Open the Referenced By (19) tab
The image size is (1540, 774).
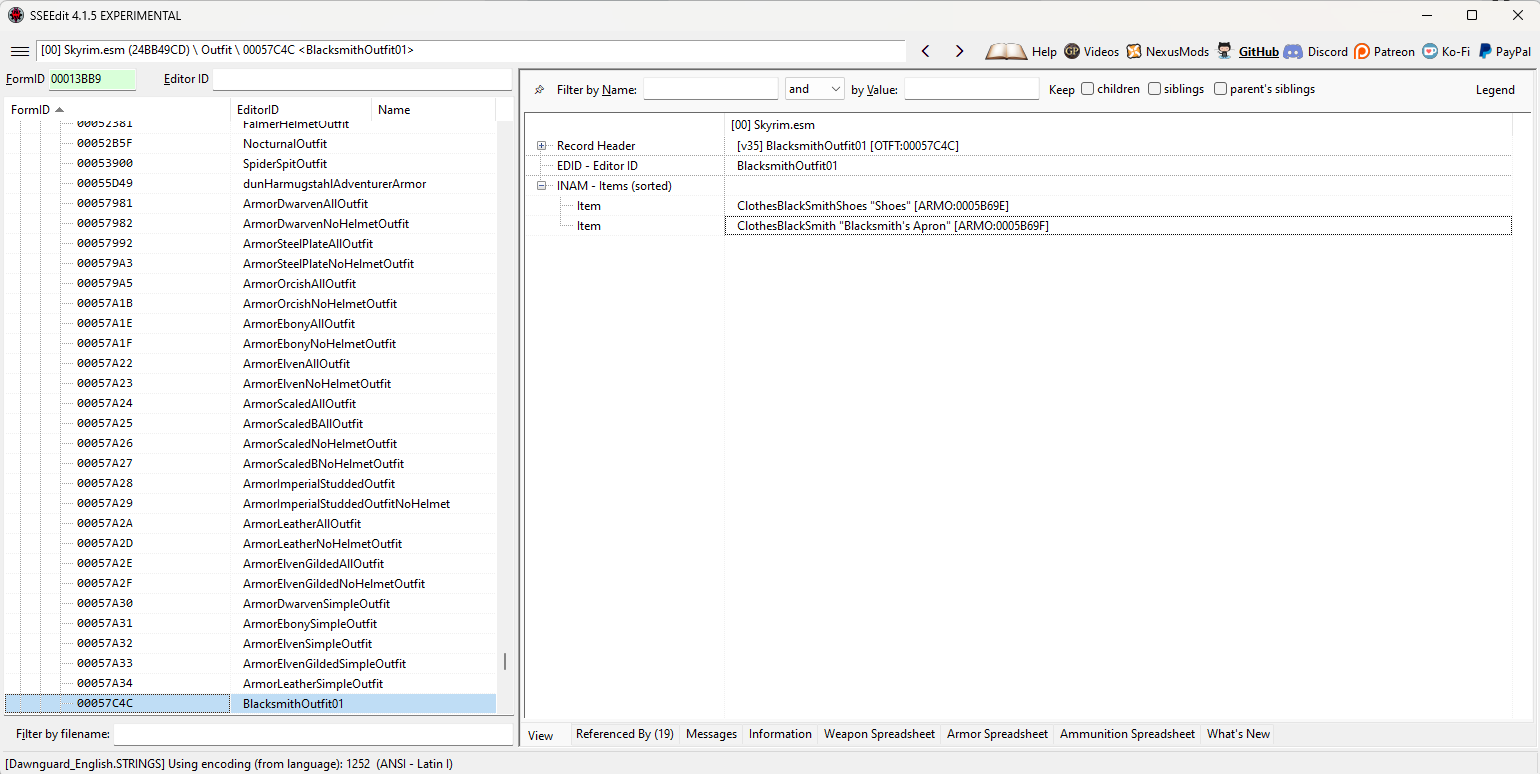coord(625,734)
